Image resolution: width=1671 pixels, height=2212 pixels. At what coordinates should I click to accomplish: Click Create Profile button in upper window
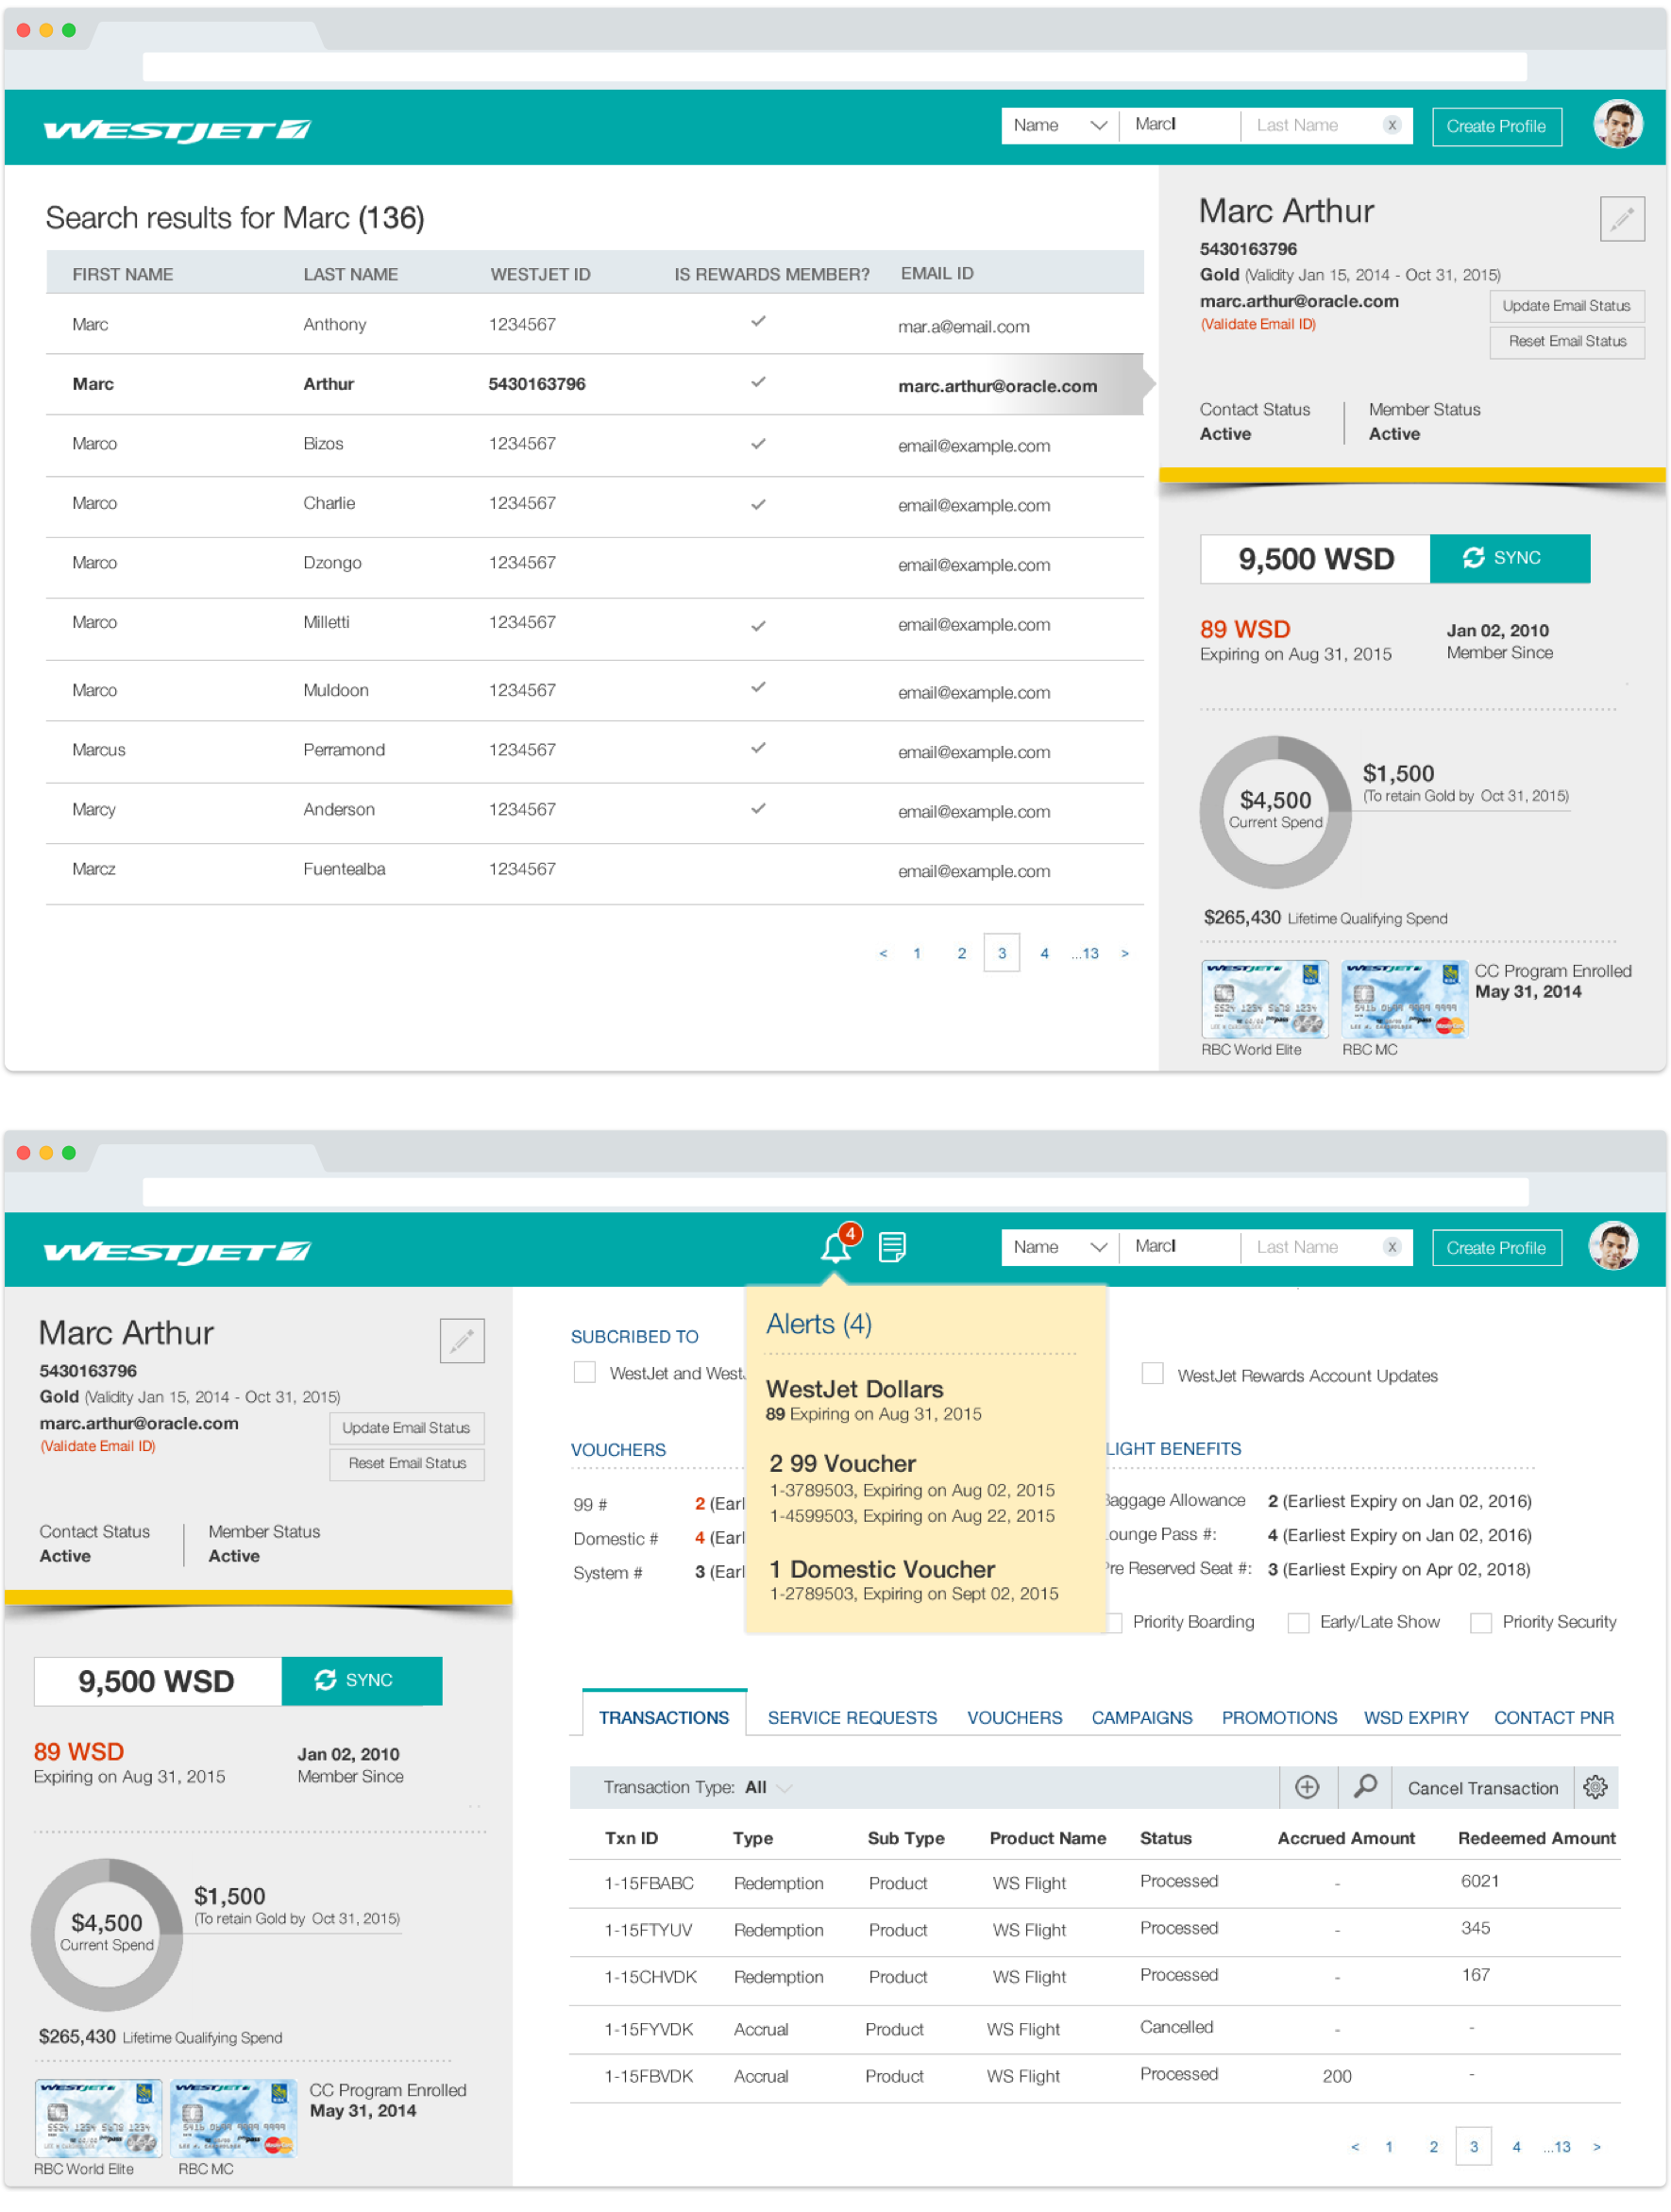tap(1497, 126)
